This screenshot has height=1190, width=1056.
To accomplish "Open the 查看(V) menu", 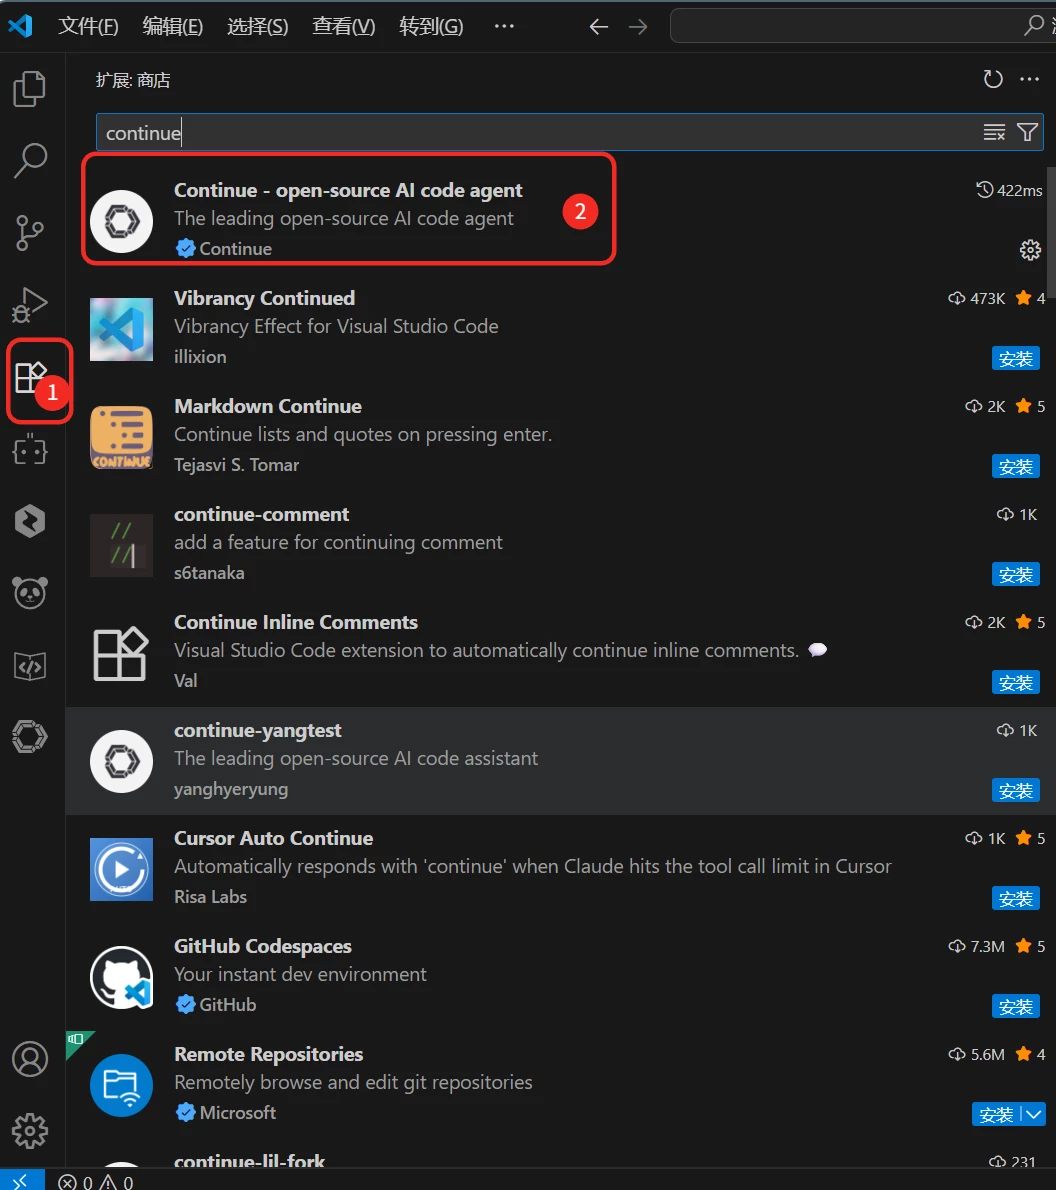I will (x=343, y=26).
